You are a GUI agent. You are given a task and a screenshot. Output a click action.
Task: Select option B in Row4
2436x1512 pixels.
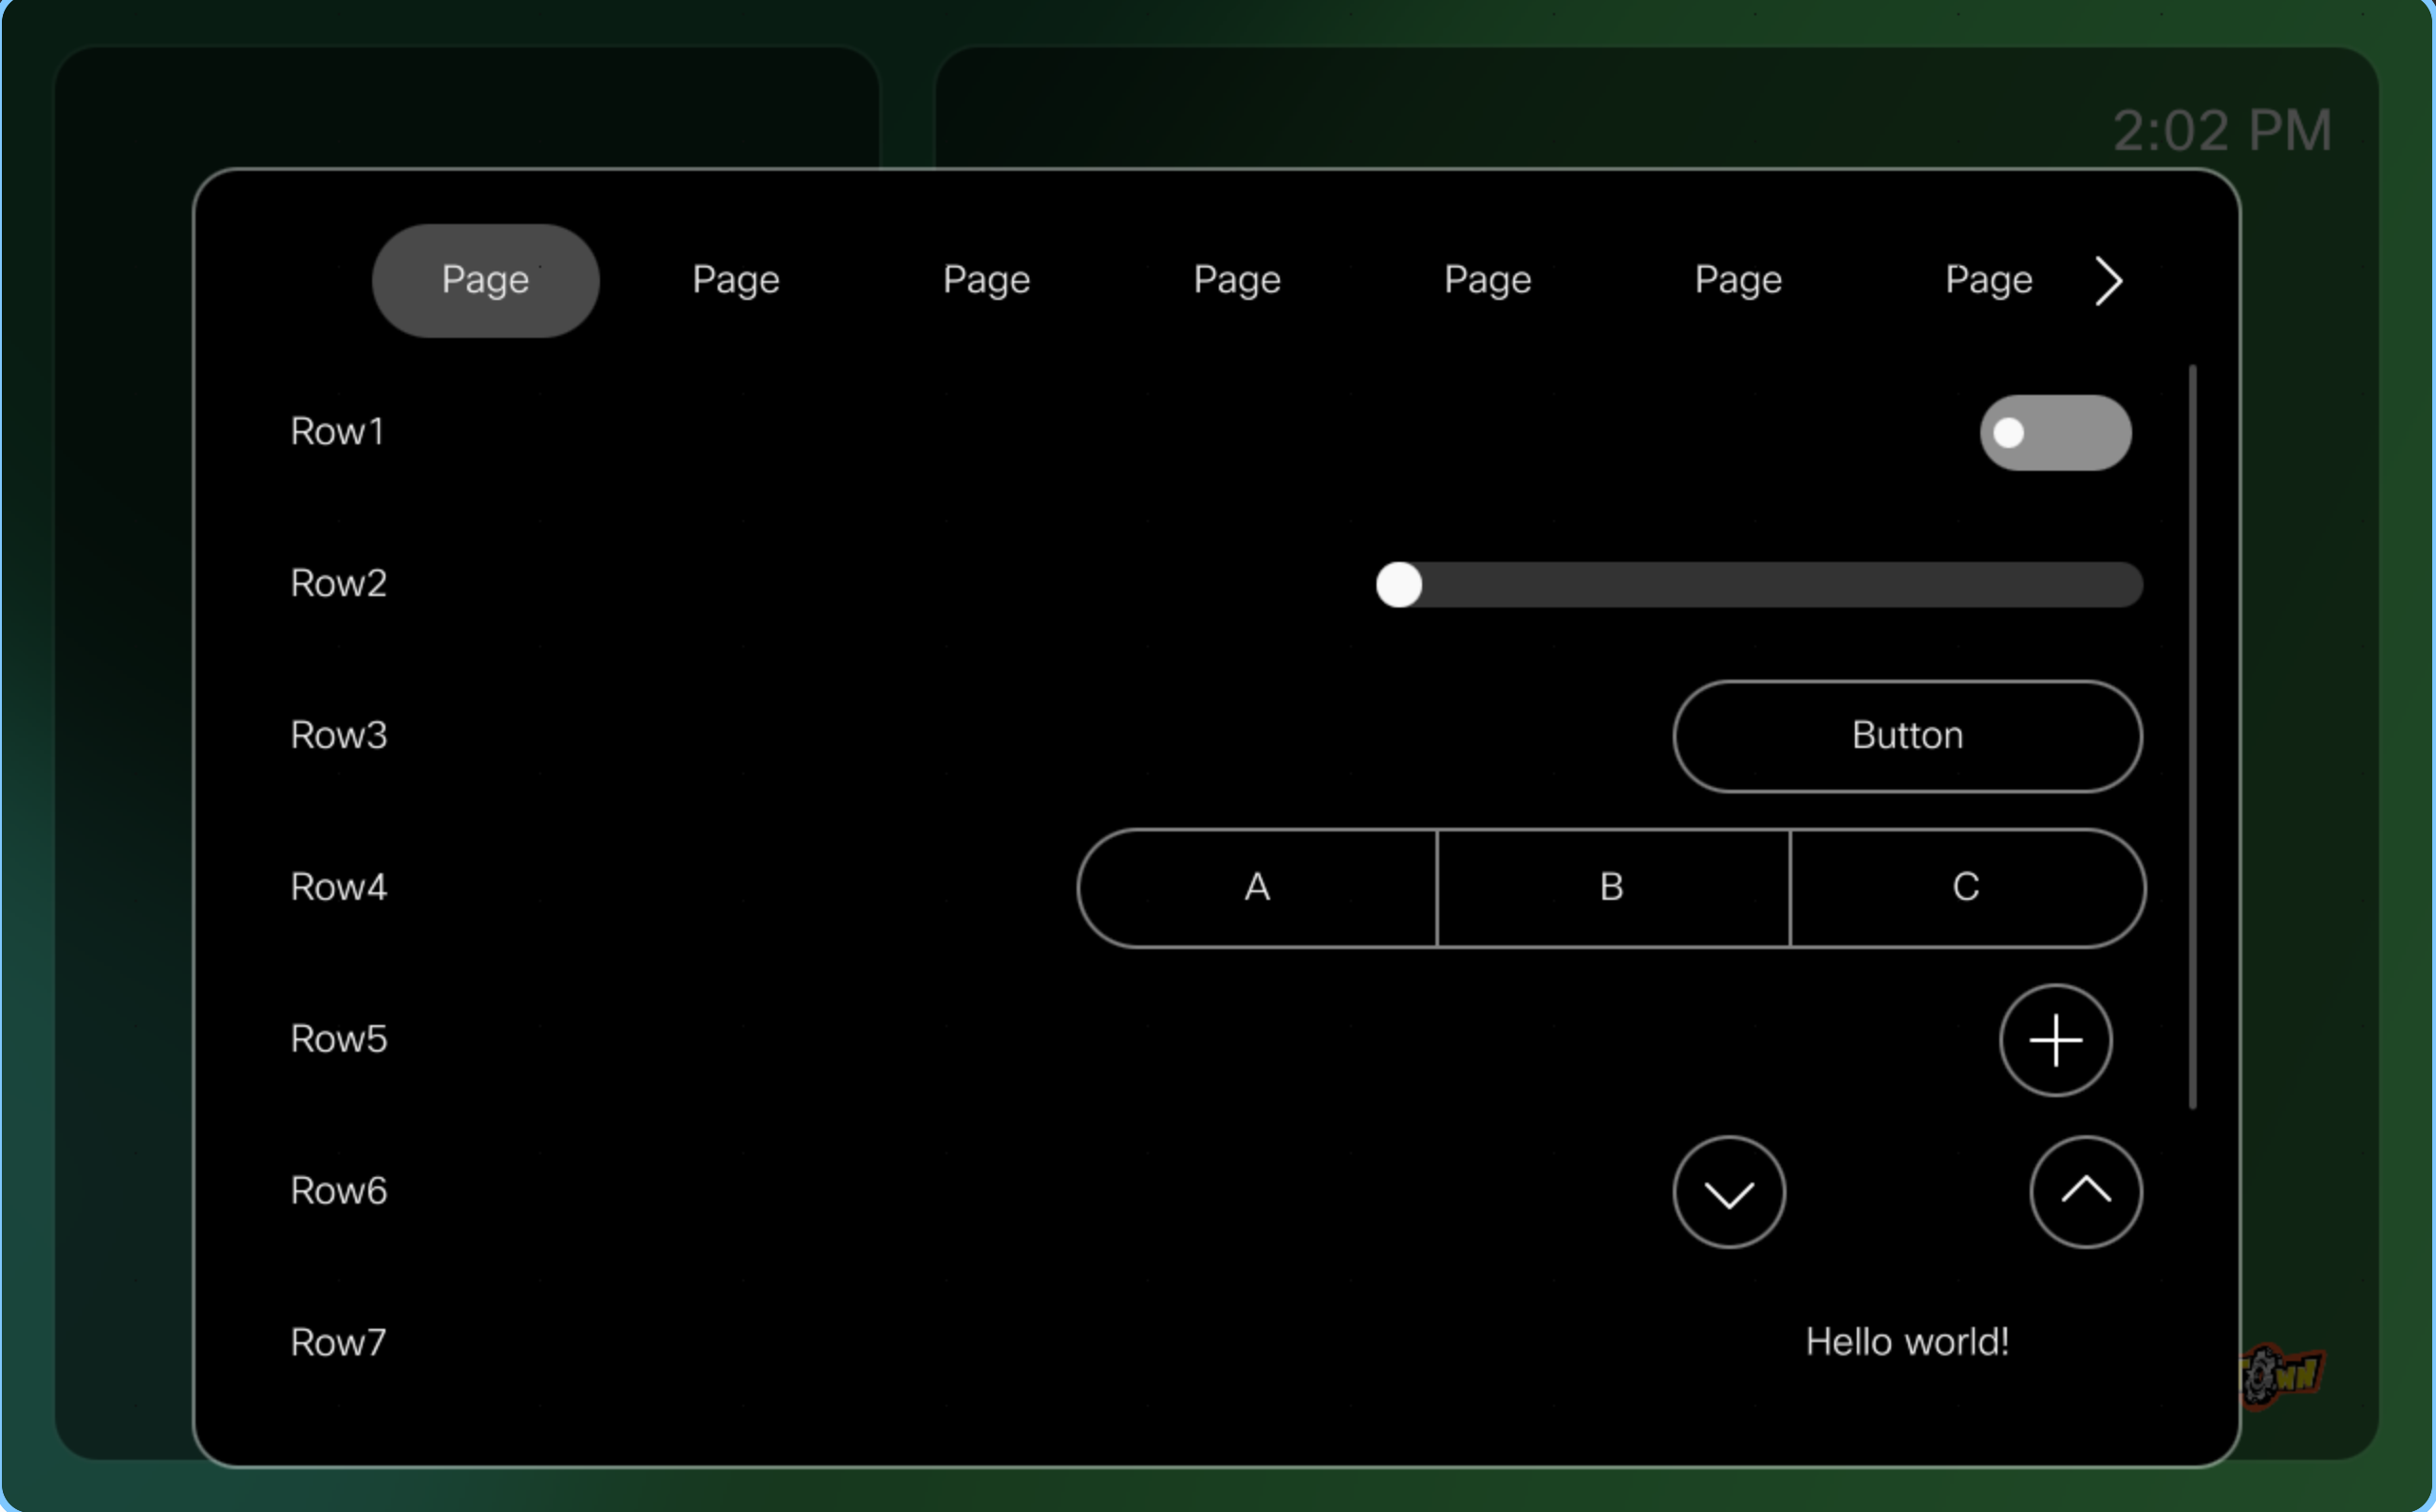coord(1613,888)
